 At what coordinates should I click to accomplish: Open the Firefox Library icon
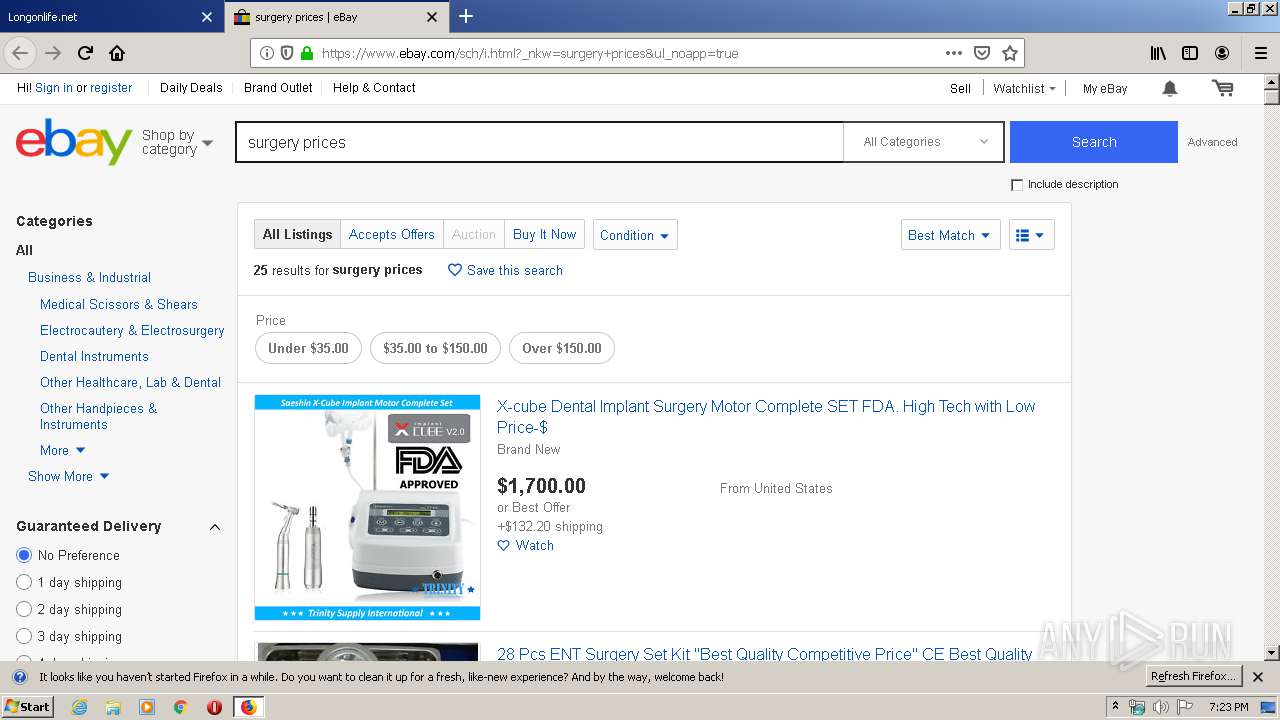pyautogui.click(x=1158, y=53)
